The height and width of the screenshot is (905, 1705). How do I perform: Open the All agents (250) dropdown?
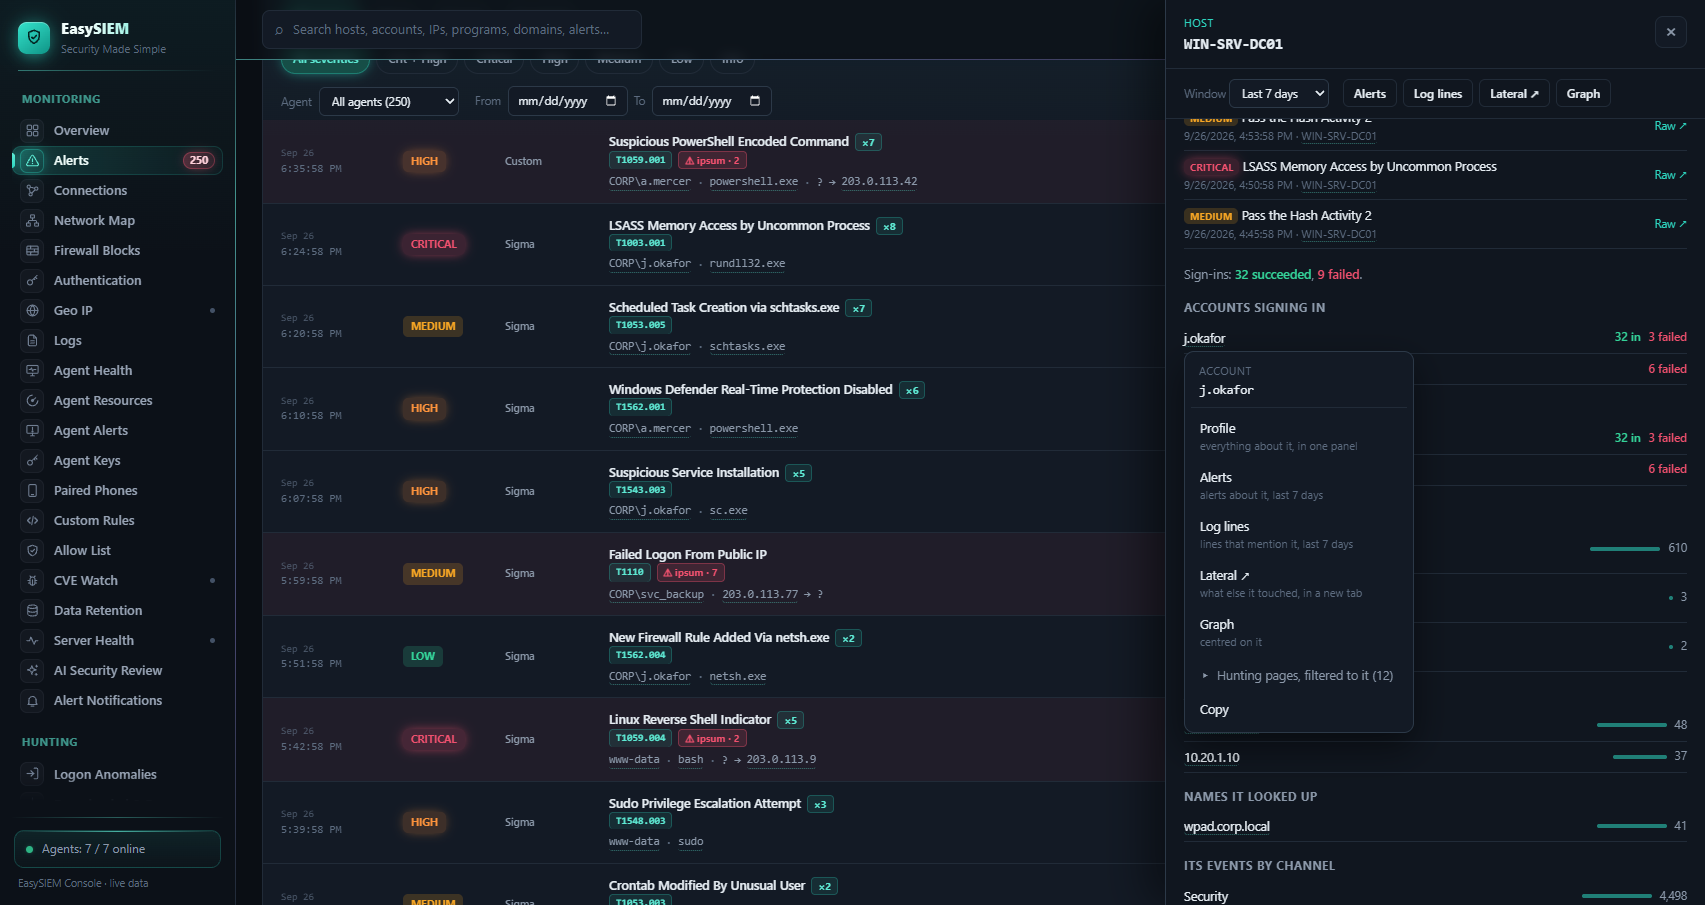pyautogui.click(x=390, y=101)
